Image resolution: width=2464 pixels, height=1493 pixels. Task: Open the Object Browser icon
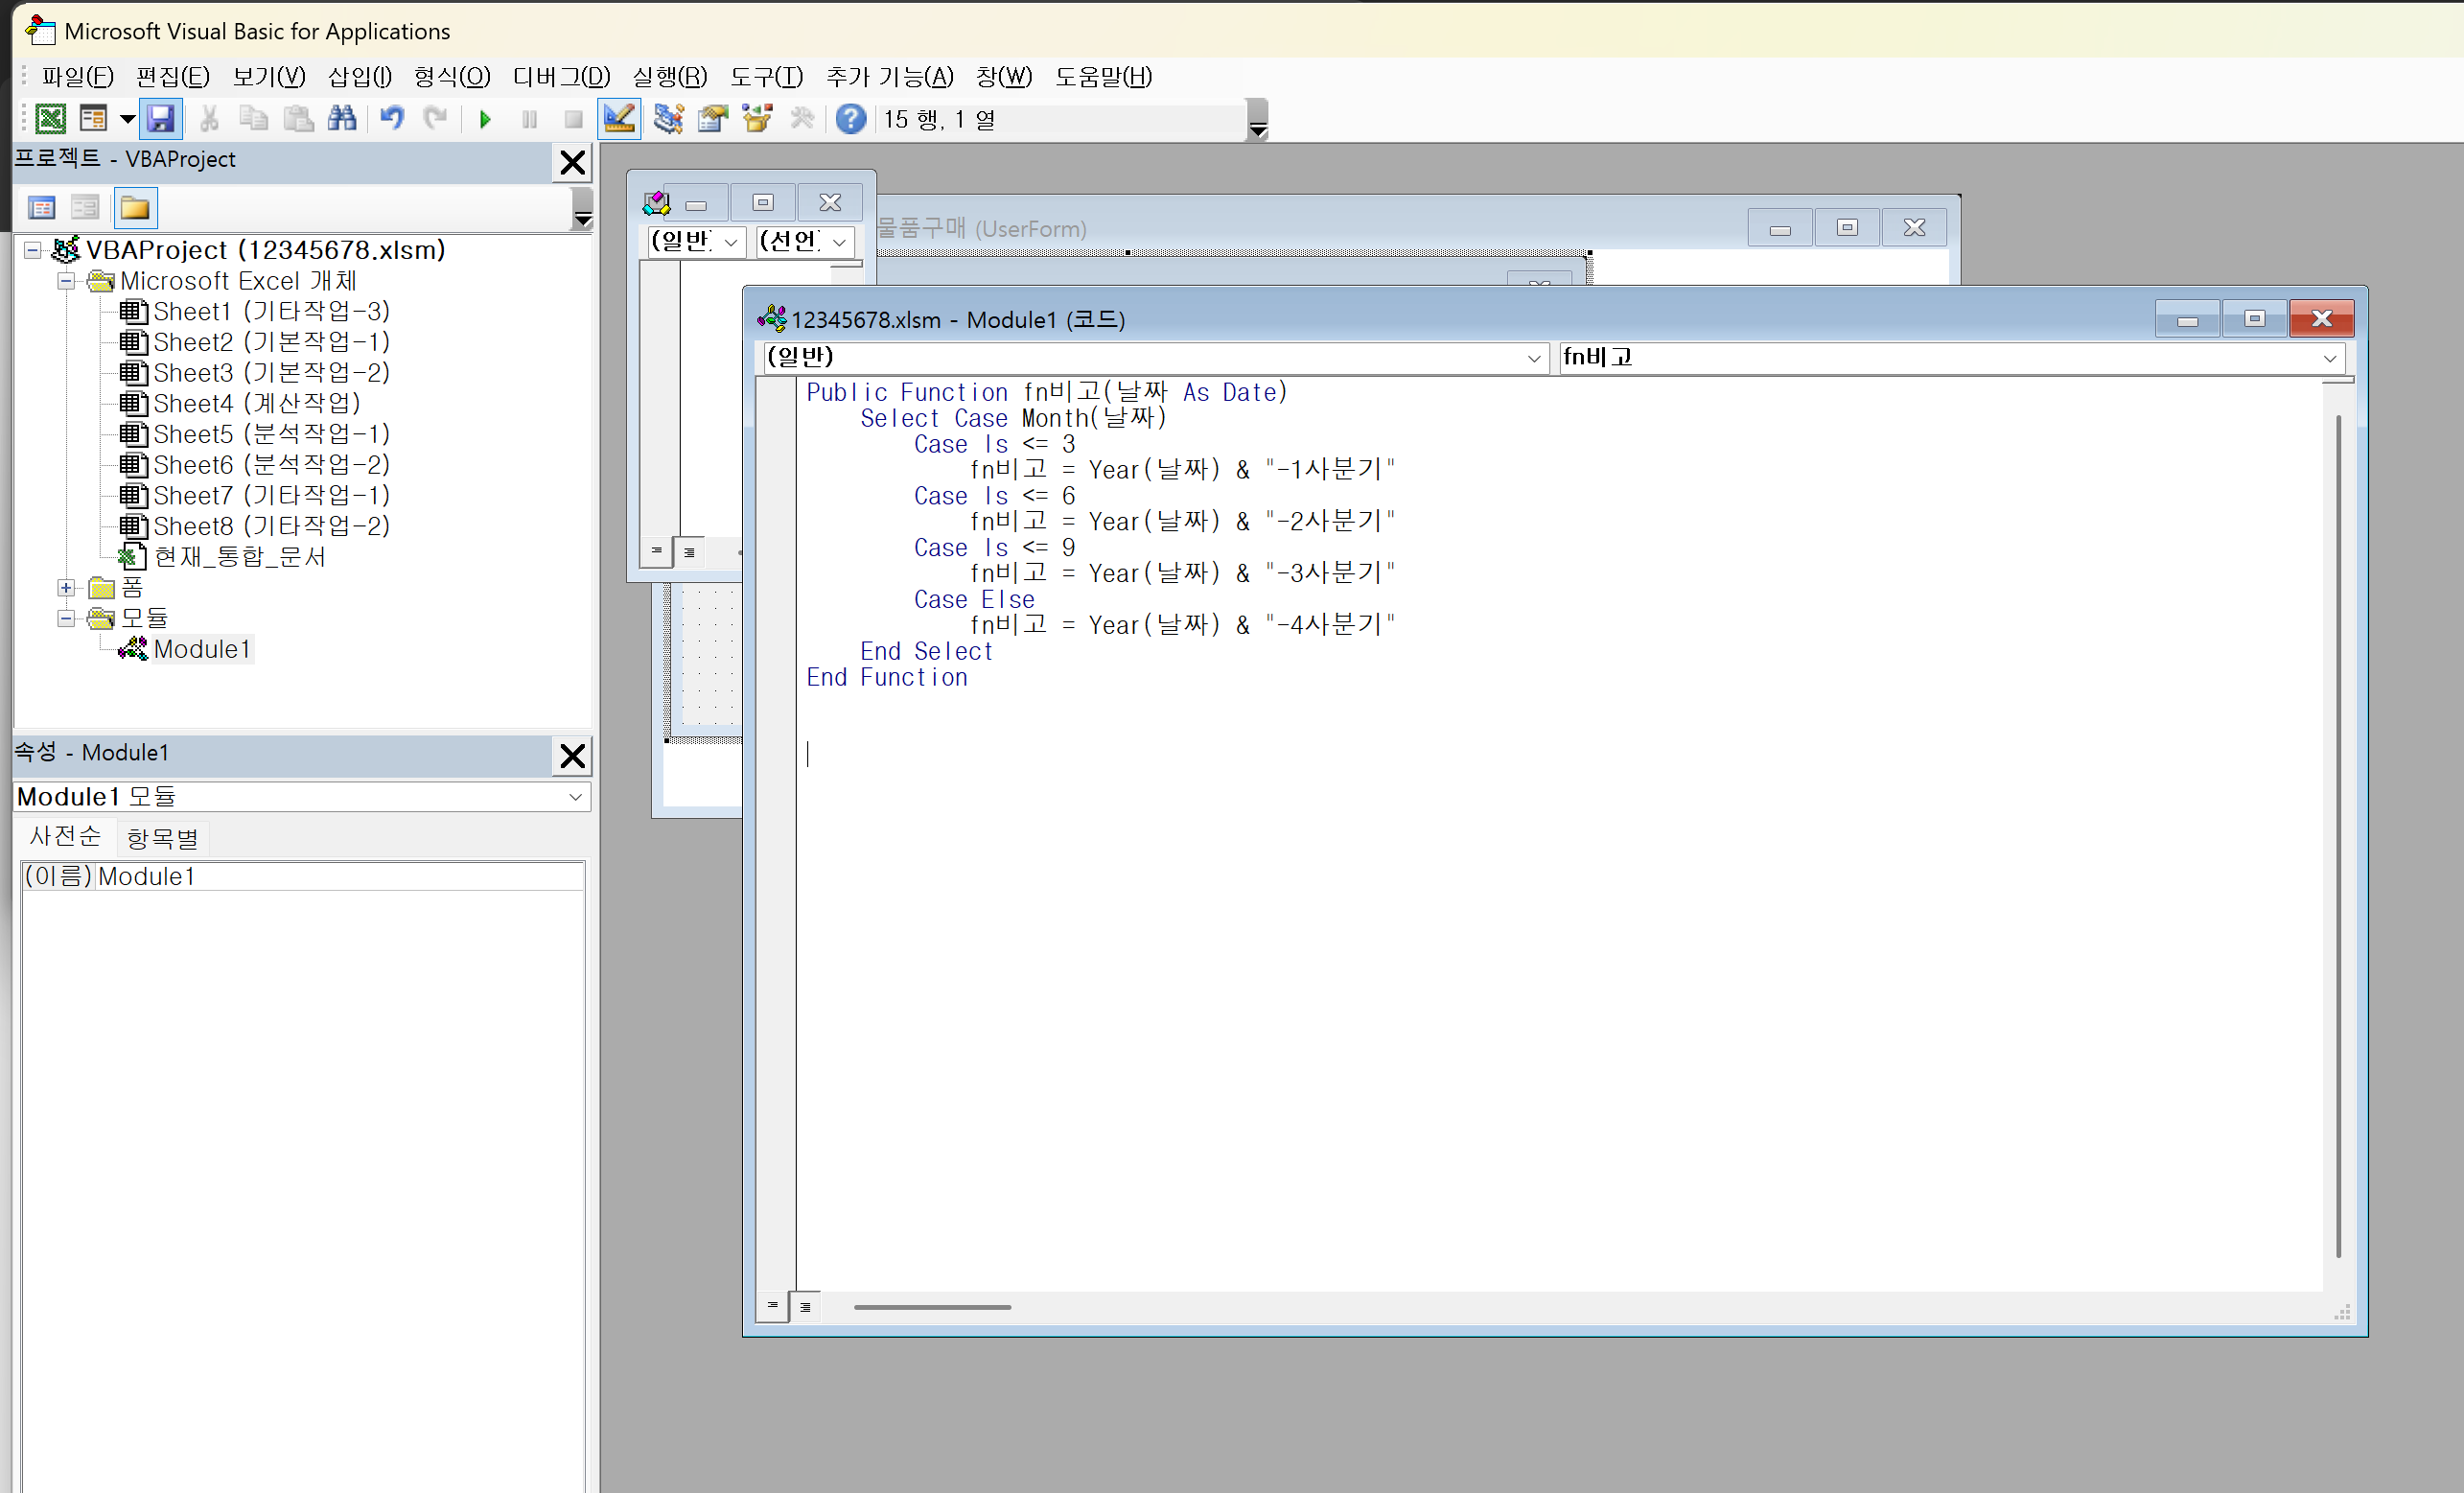pyautogui.click(x=757, y=119)
